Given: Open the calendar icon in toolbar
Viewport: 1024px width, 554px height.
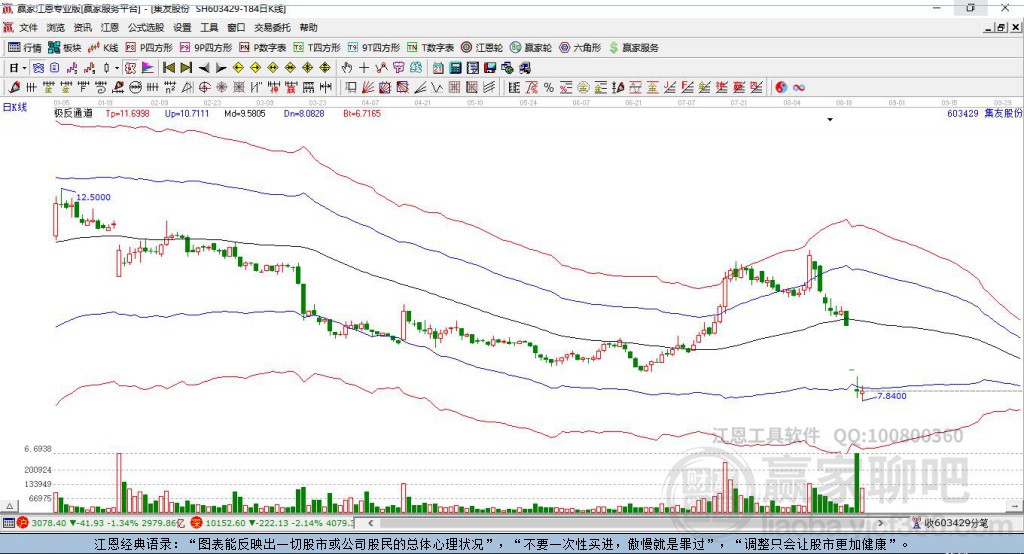Looking at the screenshot, I should (x=438, y=68).
